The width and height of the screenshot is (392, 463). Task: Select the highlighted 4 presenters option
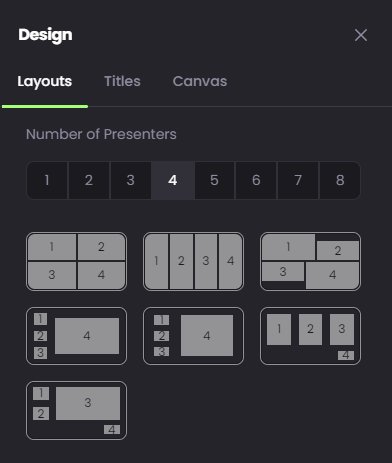173,180
